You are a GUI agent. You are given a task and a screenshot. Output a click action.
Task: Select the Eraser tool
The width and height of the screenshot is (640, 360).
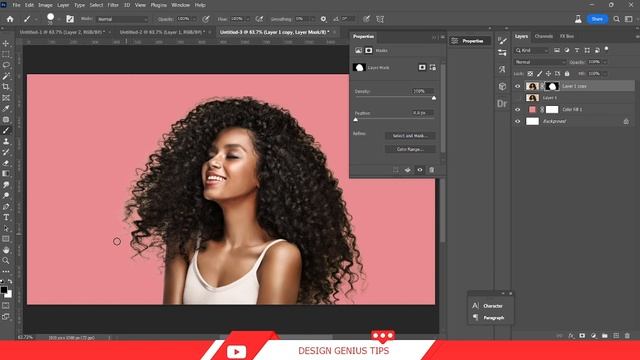point(6,163)
